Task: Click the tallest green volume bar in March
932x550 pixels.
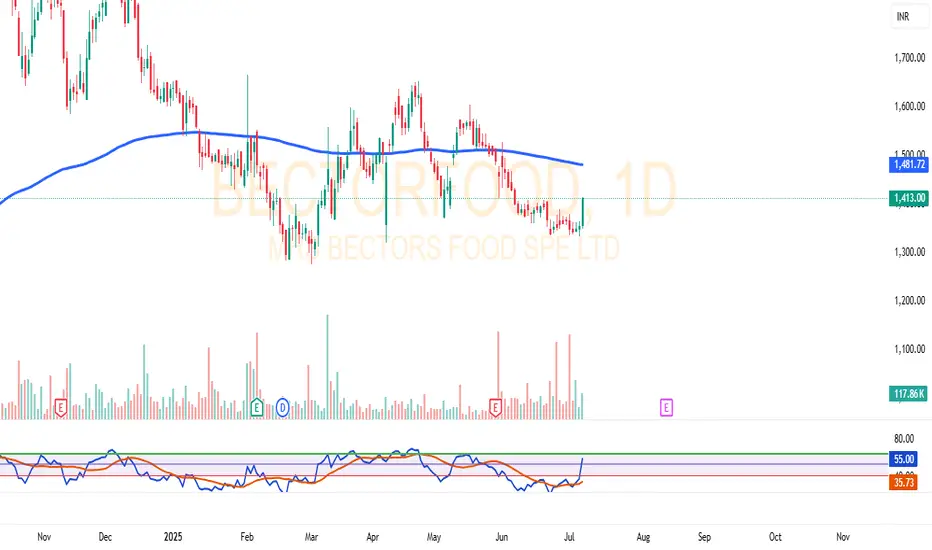Action: tap(328, 367)
